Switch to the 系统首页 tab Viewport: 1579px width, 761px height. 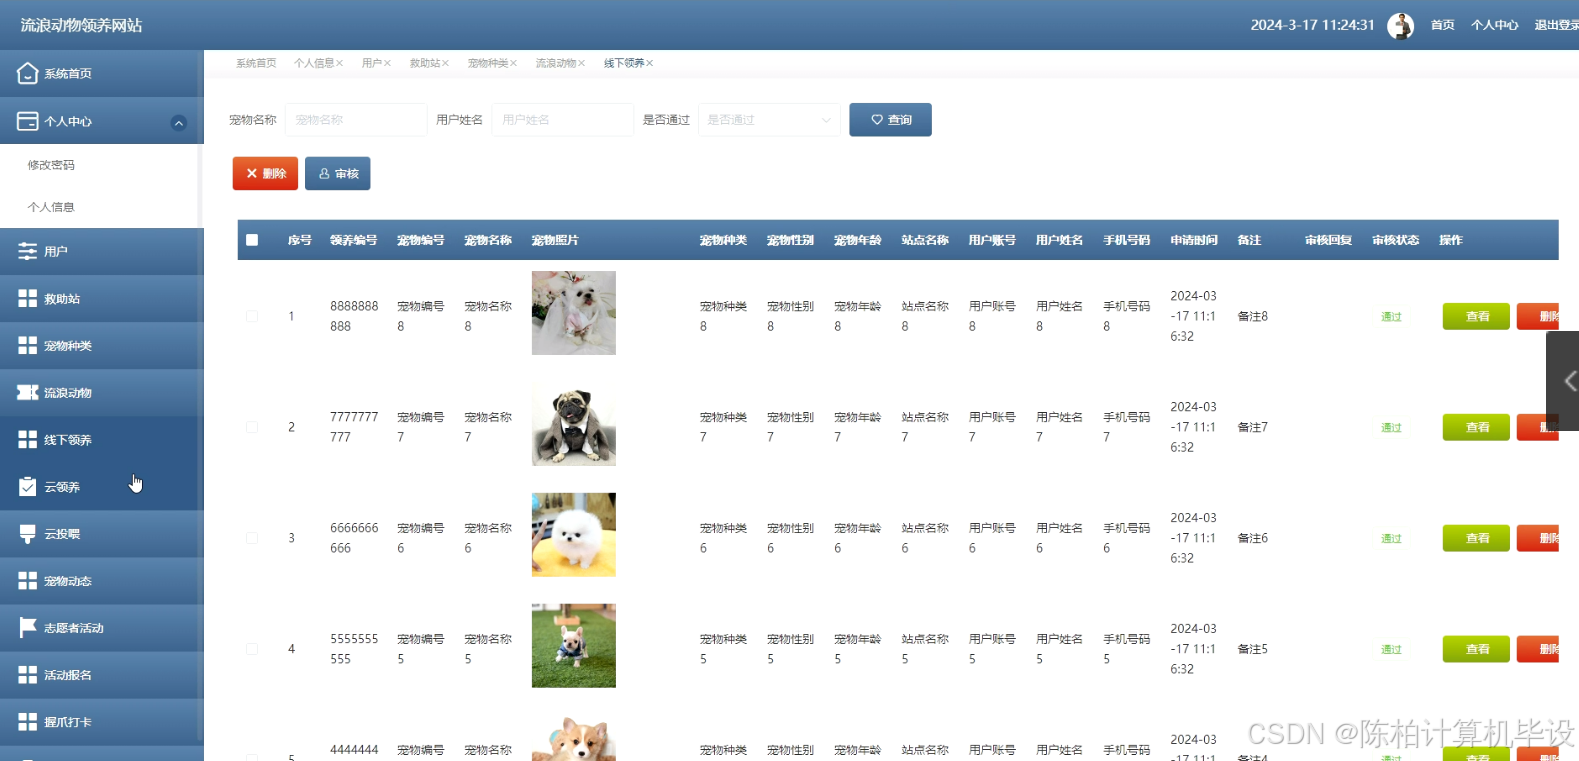(x=256, y=63)
